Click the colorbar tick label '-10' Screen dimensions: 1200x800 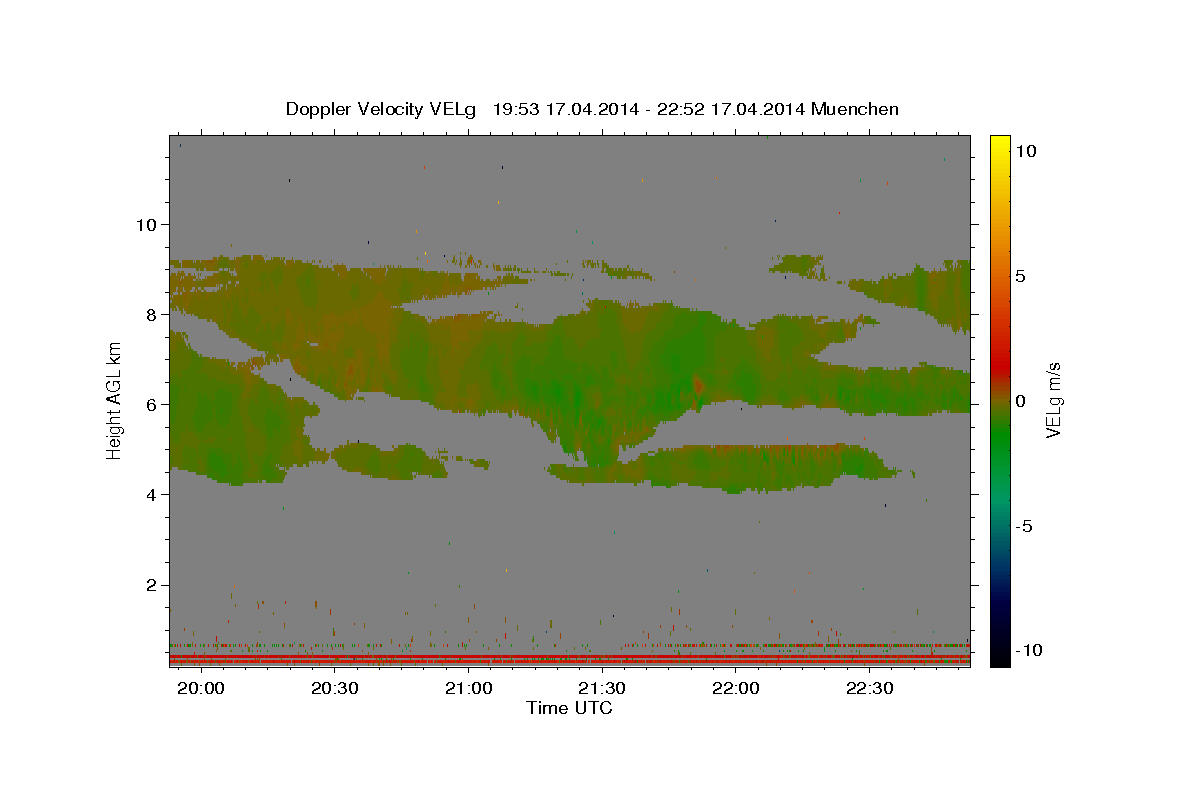(x=1029, y=650)
